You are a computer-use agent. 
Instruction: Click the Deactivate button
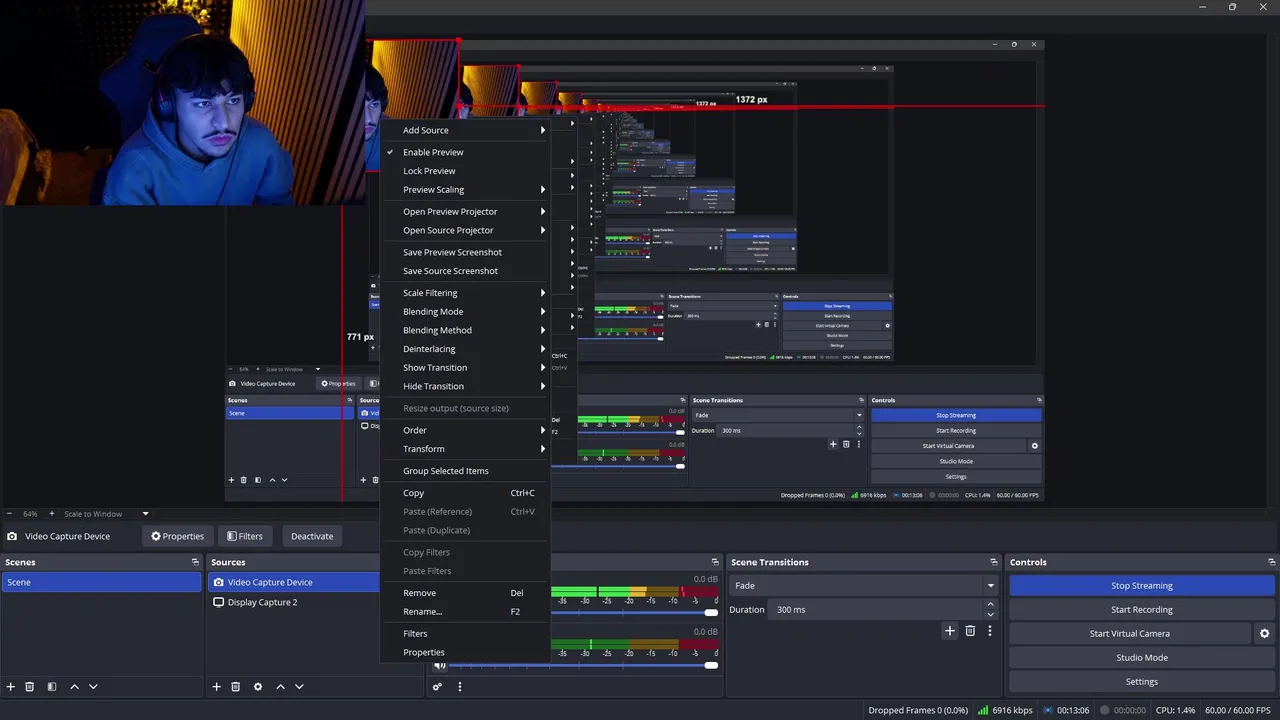coord(312,536)
